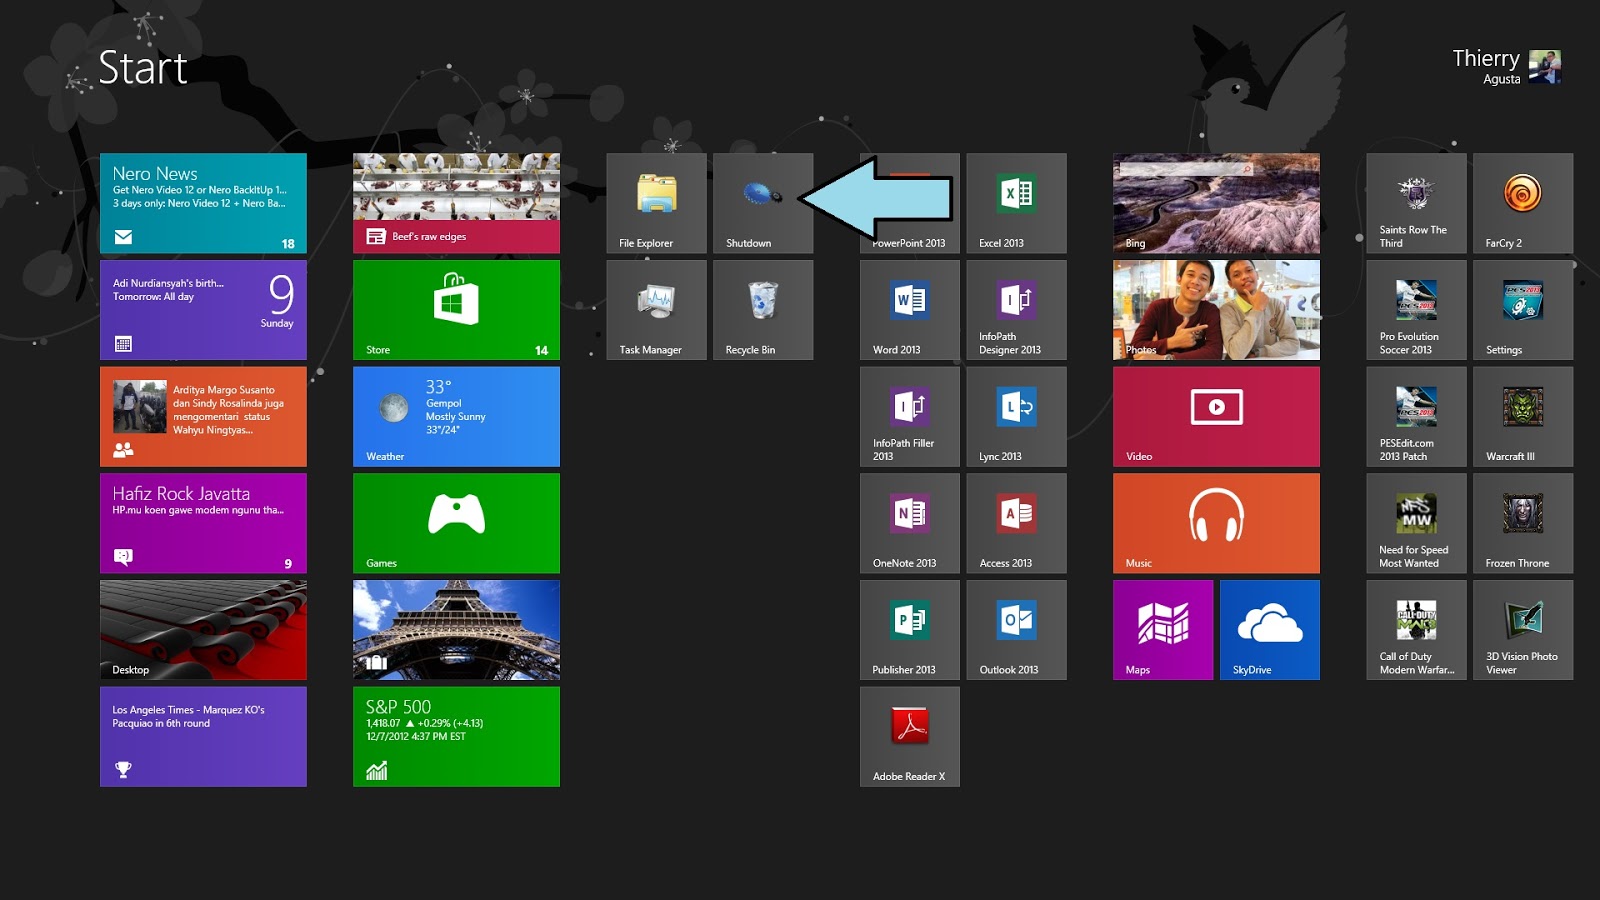Launch Outlook 2013
The height and width of the screenshot is (900, 1600).
tap(1016, 630)
